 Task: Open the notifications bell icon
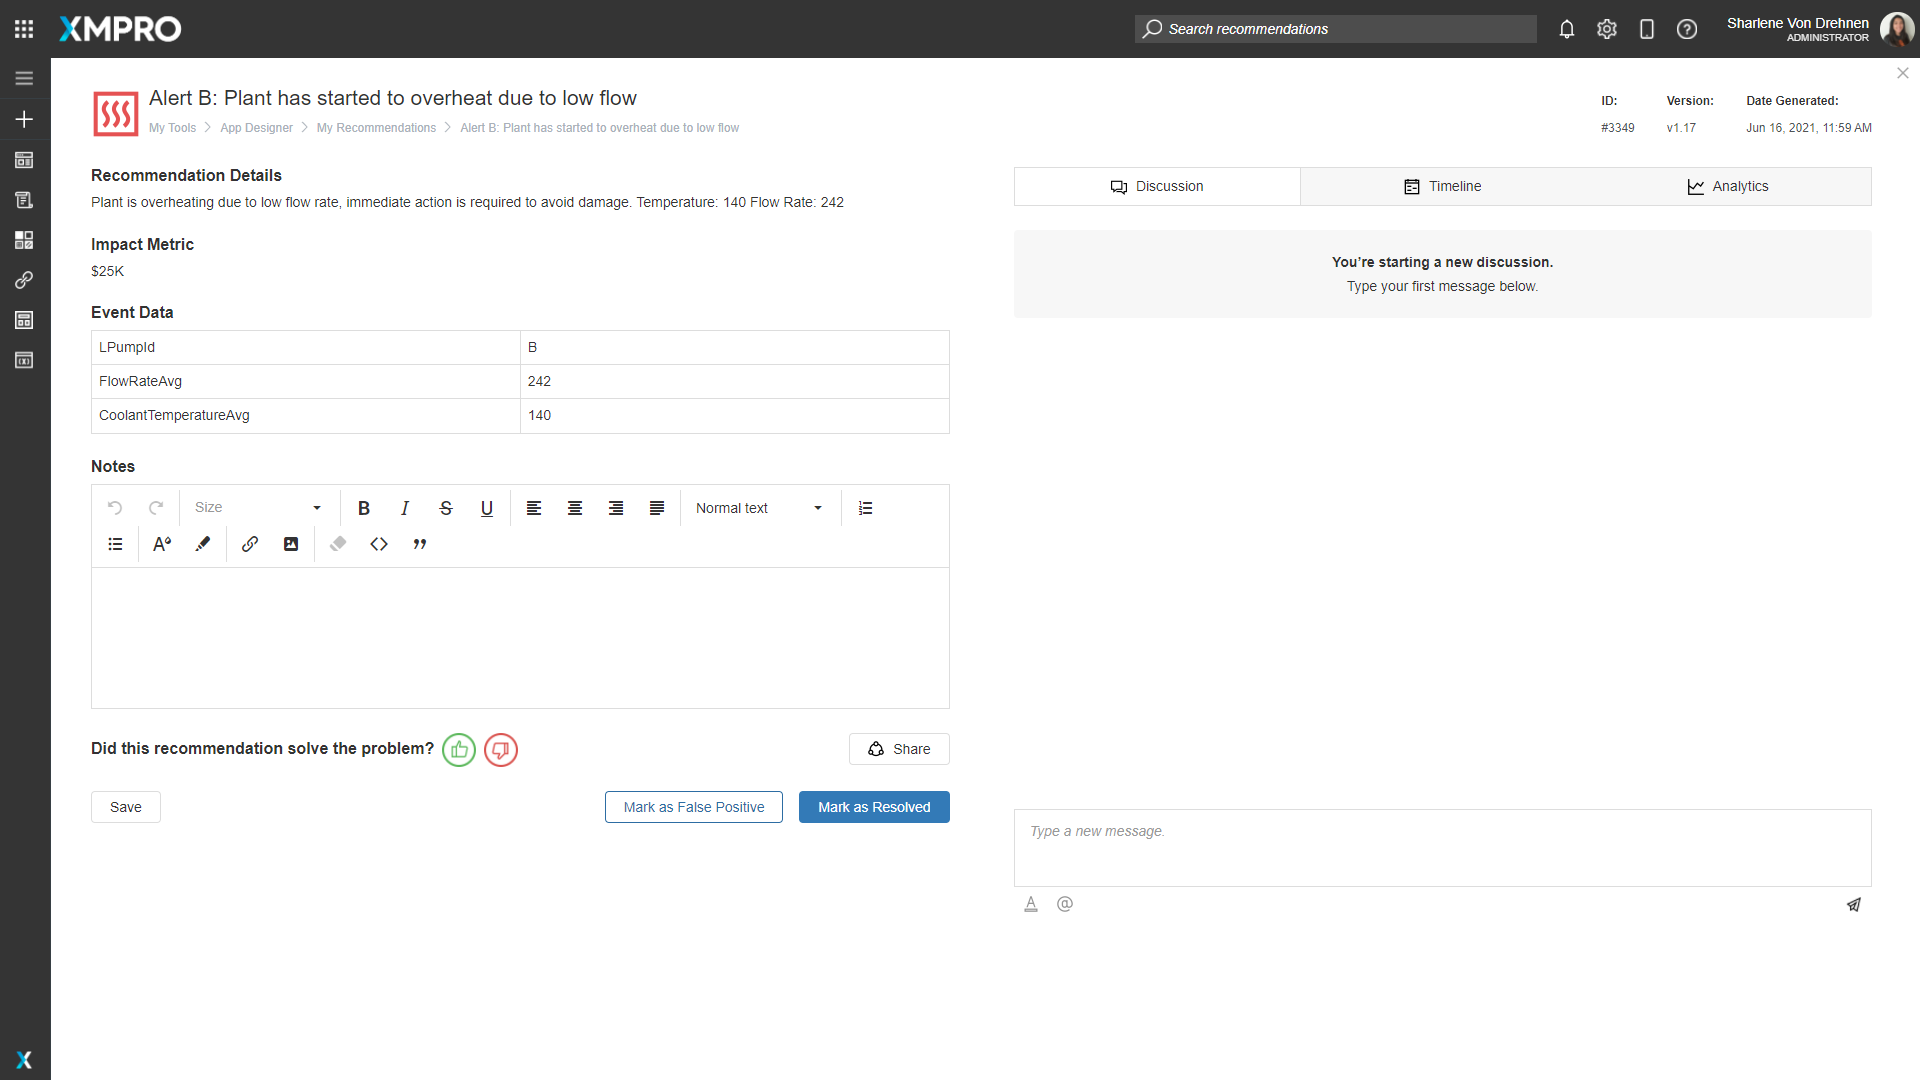1567,29
